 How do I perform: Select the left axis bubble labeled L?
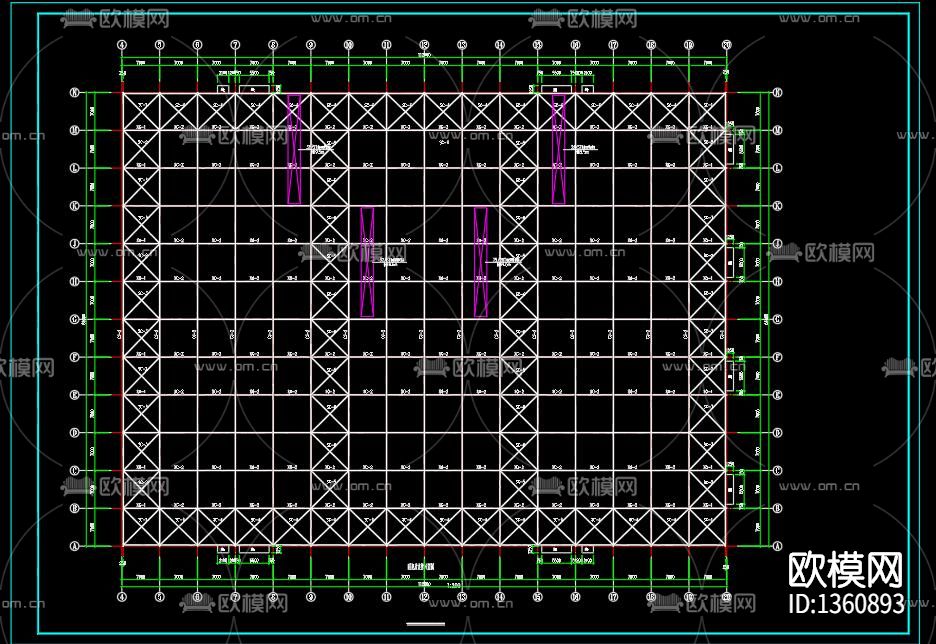coord(75,168)
